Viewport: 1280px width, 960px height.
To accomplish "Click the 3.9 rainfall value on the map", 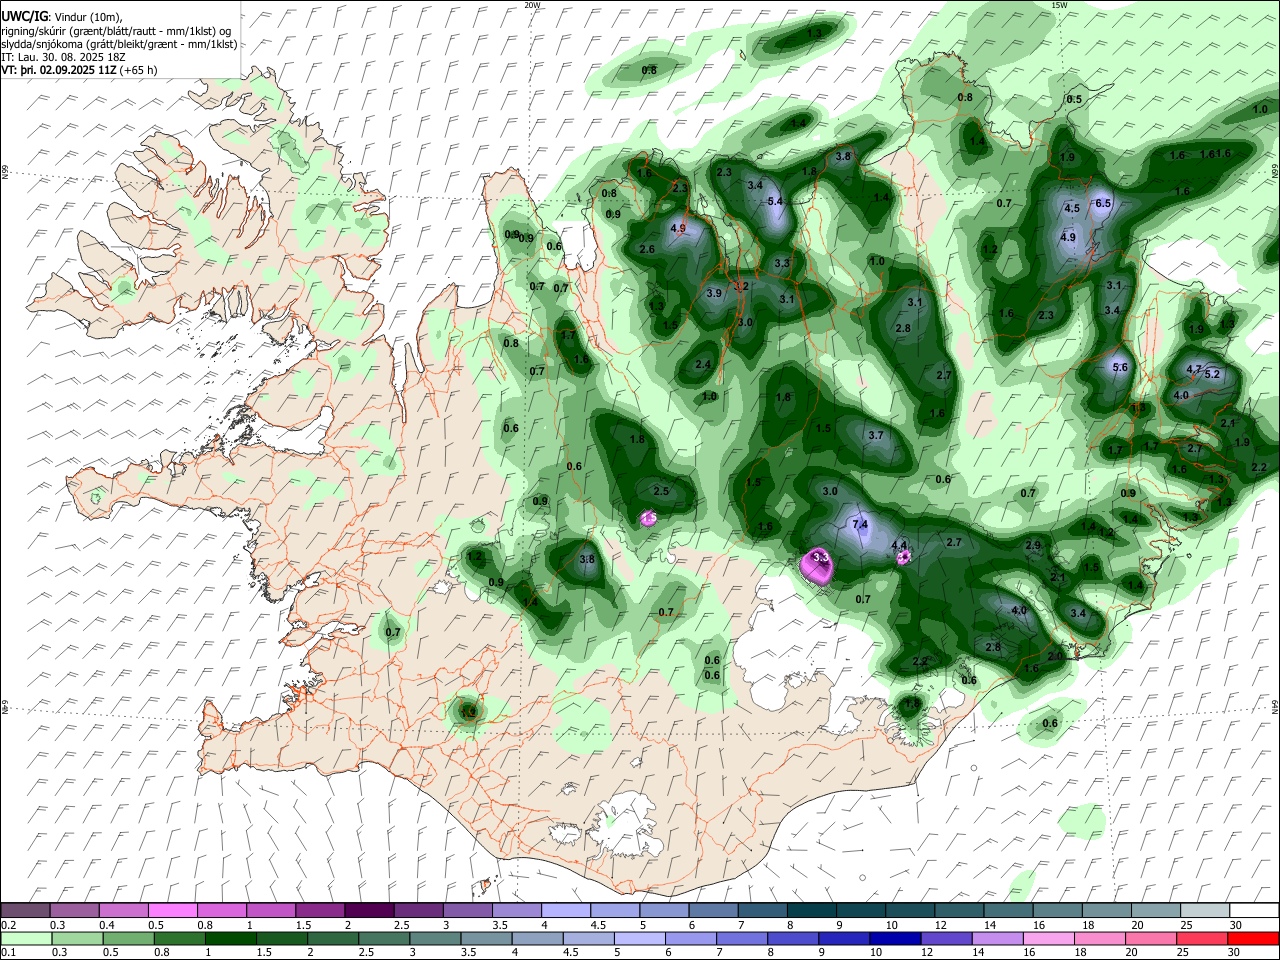I will tap(714, 294).
